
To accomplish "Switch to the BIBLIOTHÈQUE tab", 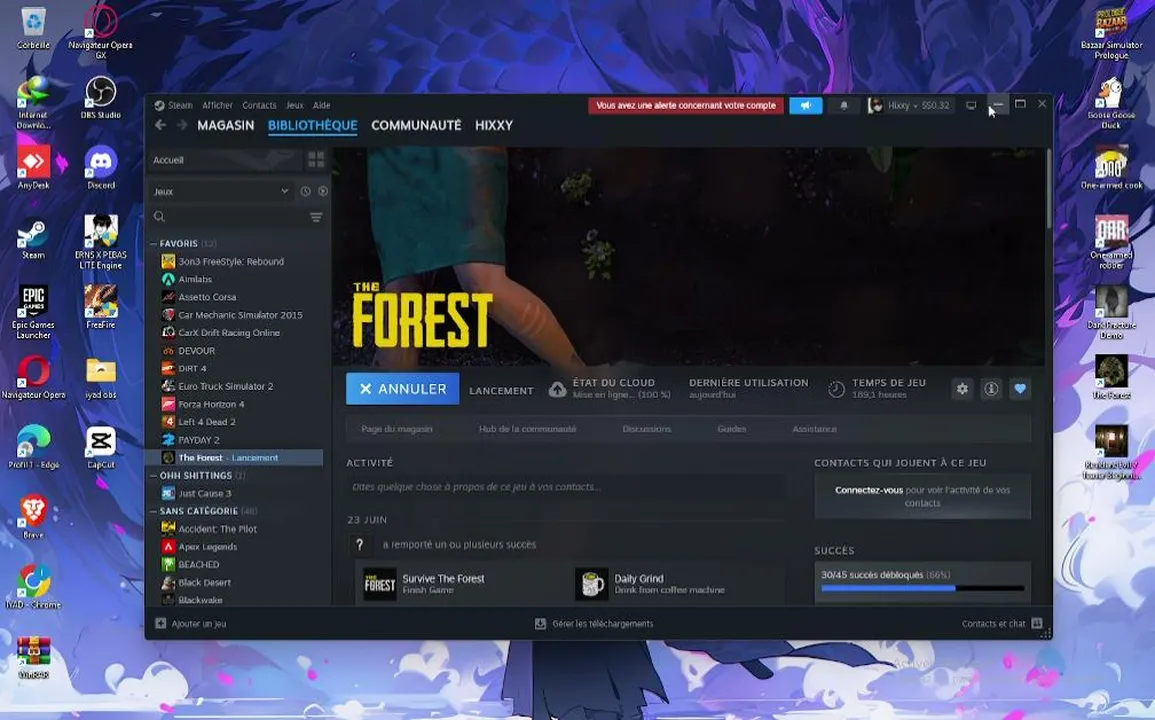I will click(312, 125).
